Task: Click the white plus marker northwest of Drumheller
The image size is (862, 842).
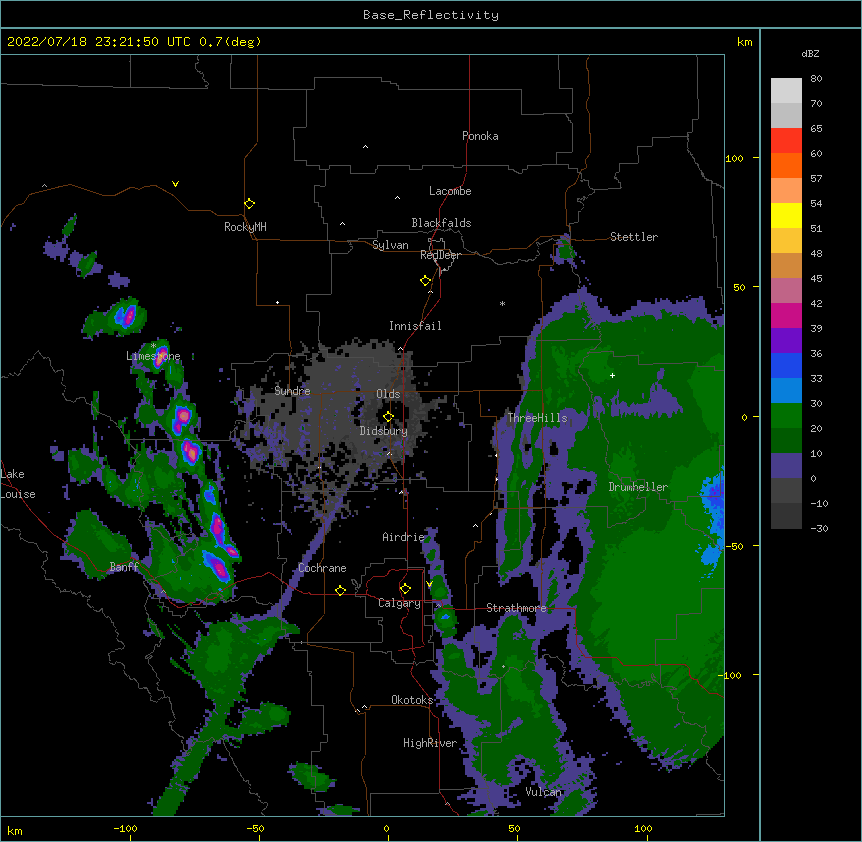Action: pos(612,375)
